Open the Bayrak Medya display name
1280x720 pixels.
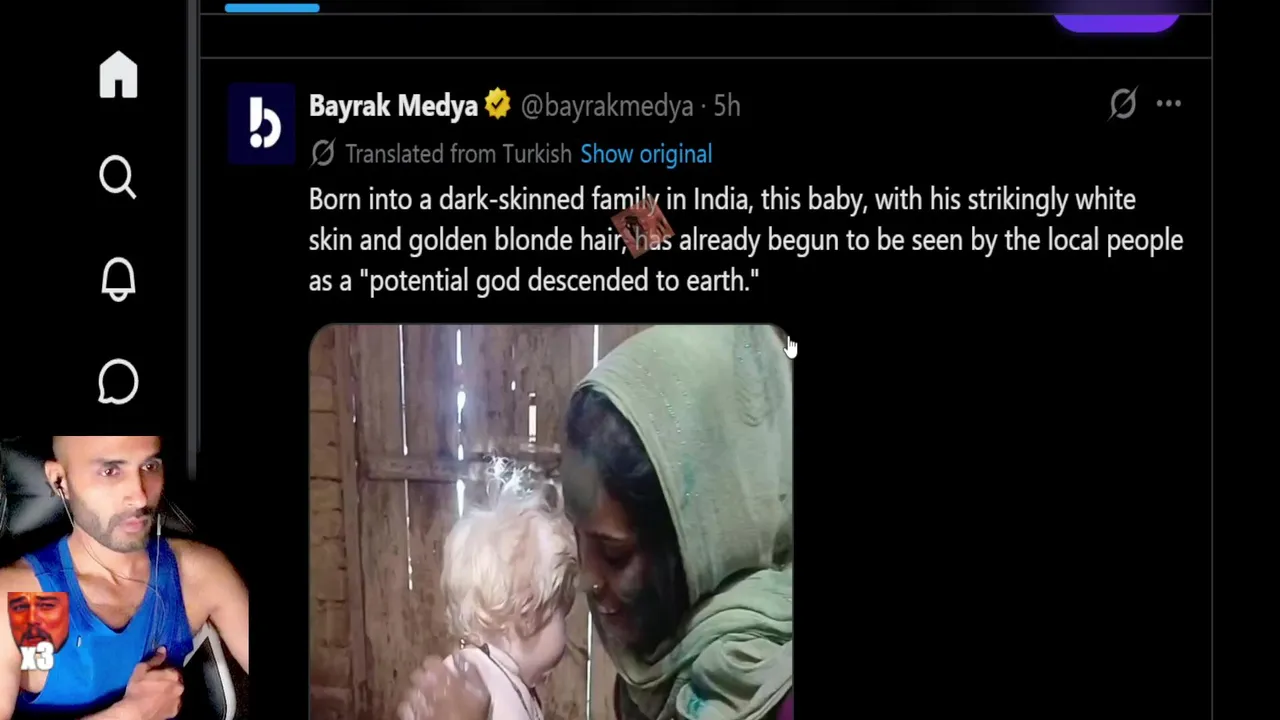point(393,106)
